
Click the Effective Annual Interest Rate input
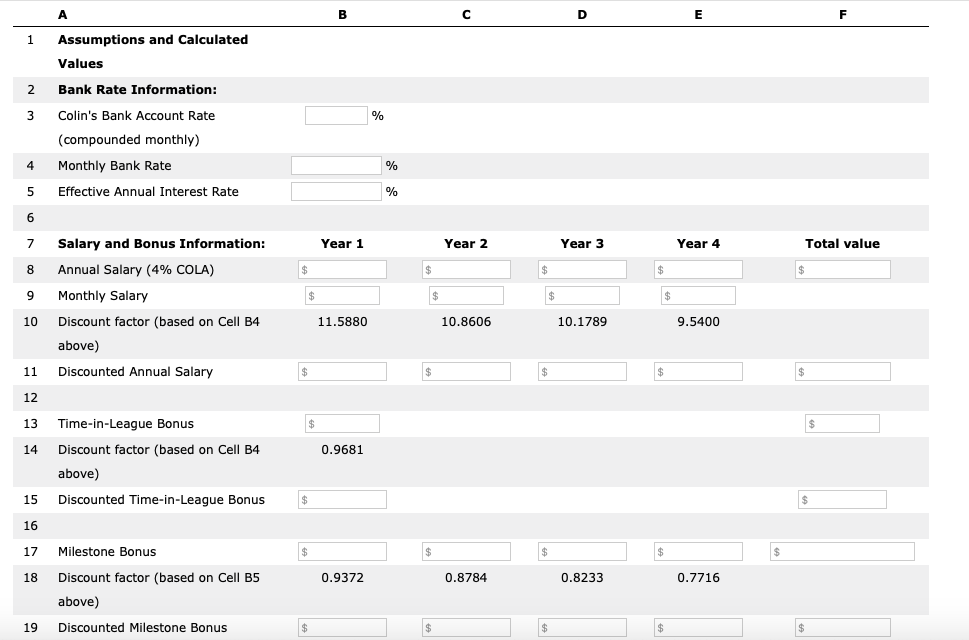pos(336,192)
